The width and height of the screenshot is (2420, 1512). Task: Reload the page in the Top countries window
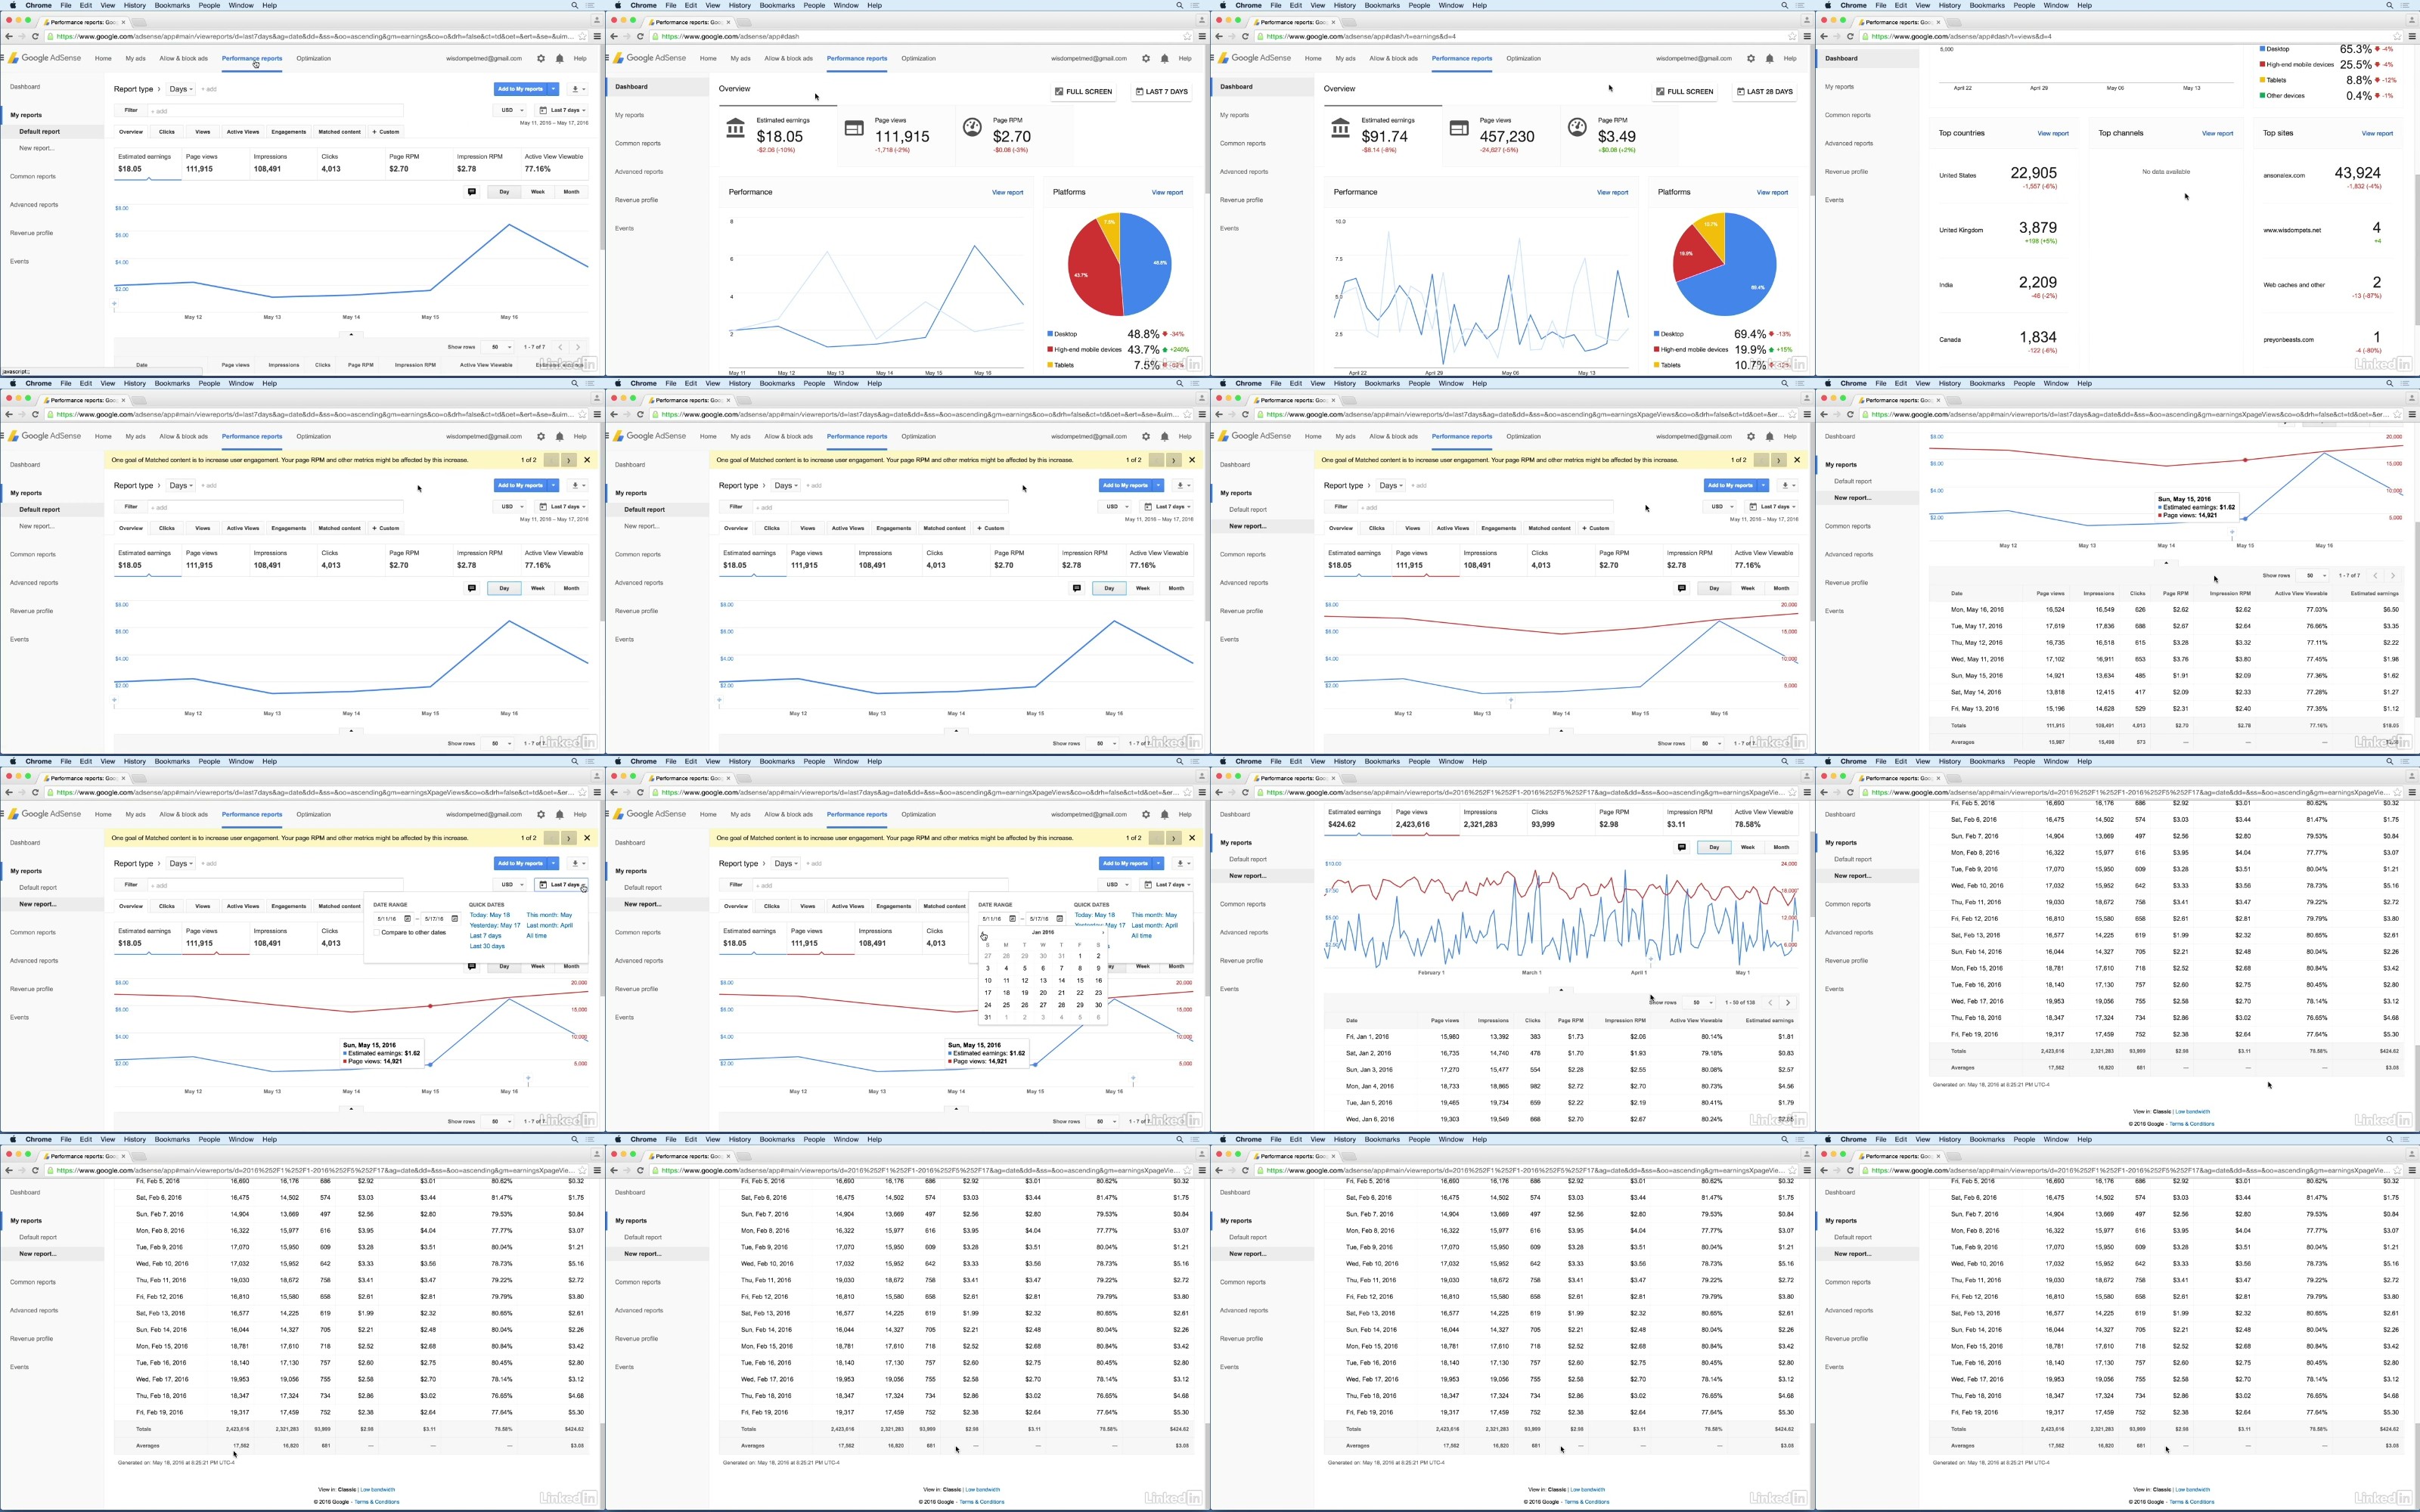click(1850, 36)
